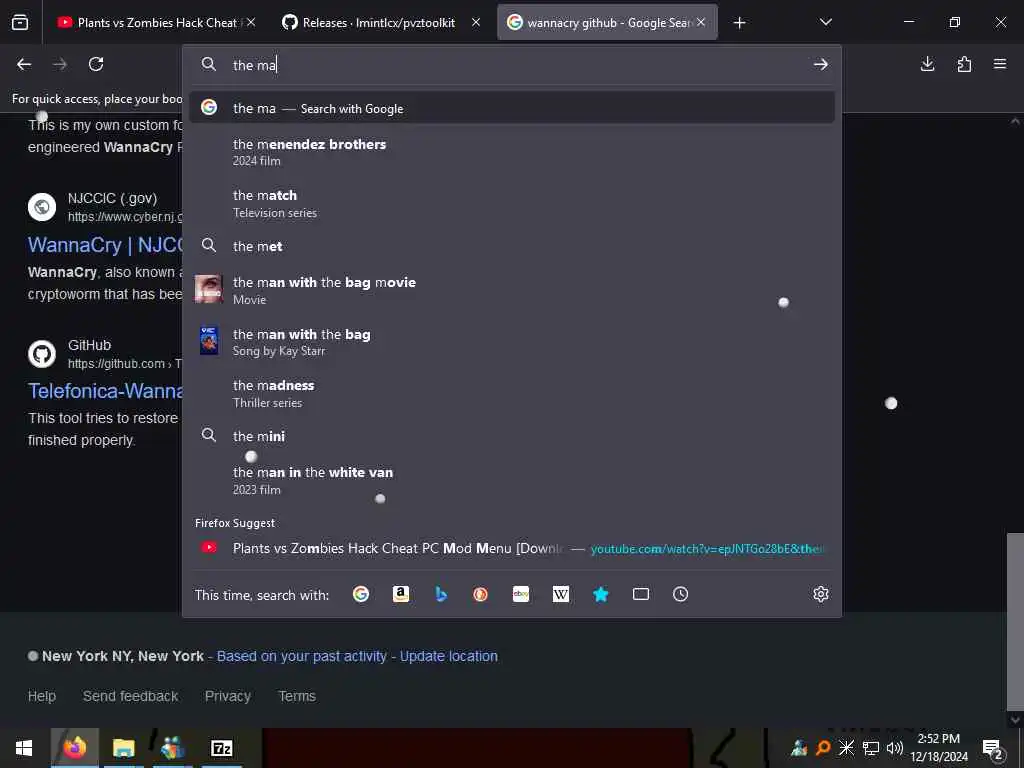Click the browser Back arrow
Screen dimensions: 1024x768
click(x=24, y=64)
